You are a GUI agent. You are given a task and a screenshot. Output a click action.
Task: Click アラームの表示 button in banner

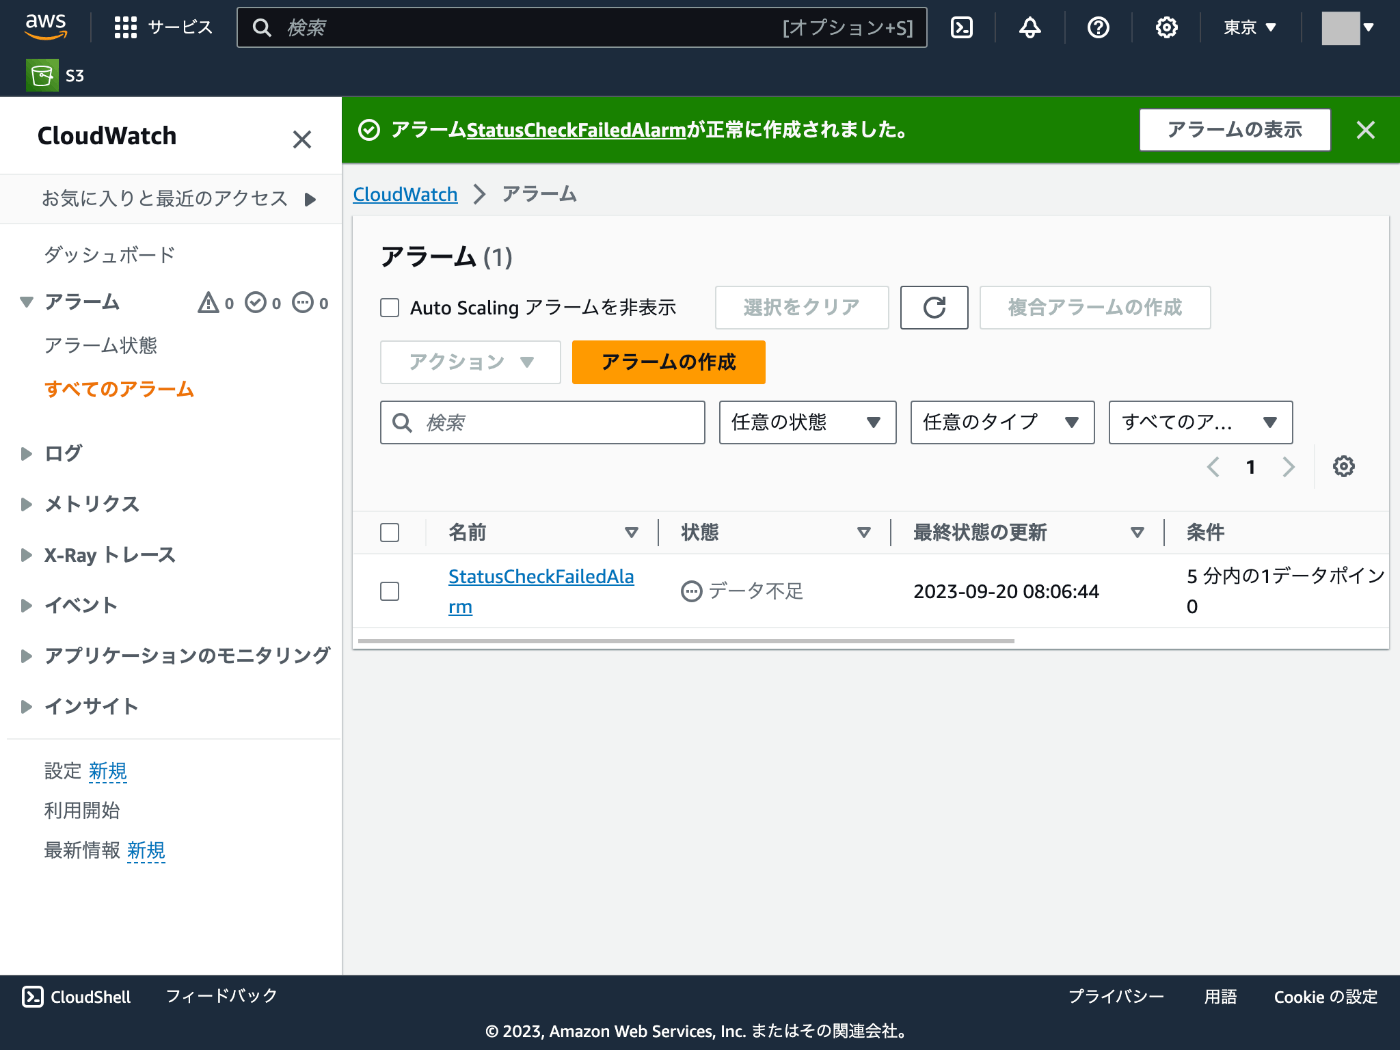click(1235, 130)
